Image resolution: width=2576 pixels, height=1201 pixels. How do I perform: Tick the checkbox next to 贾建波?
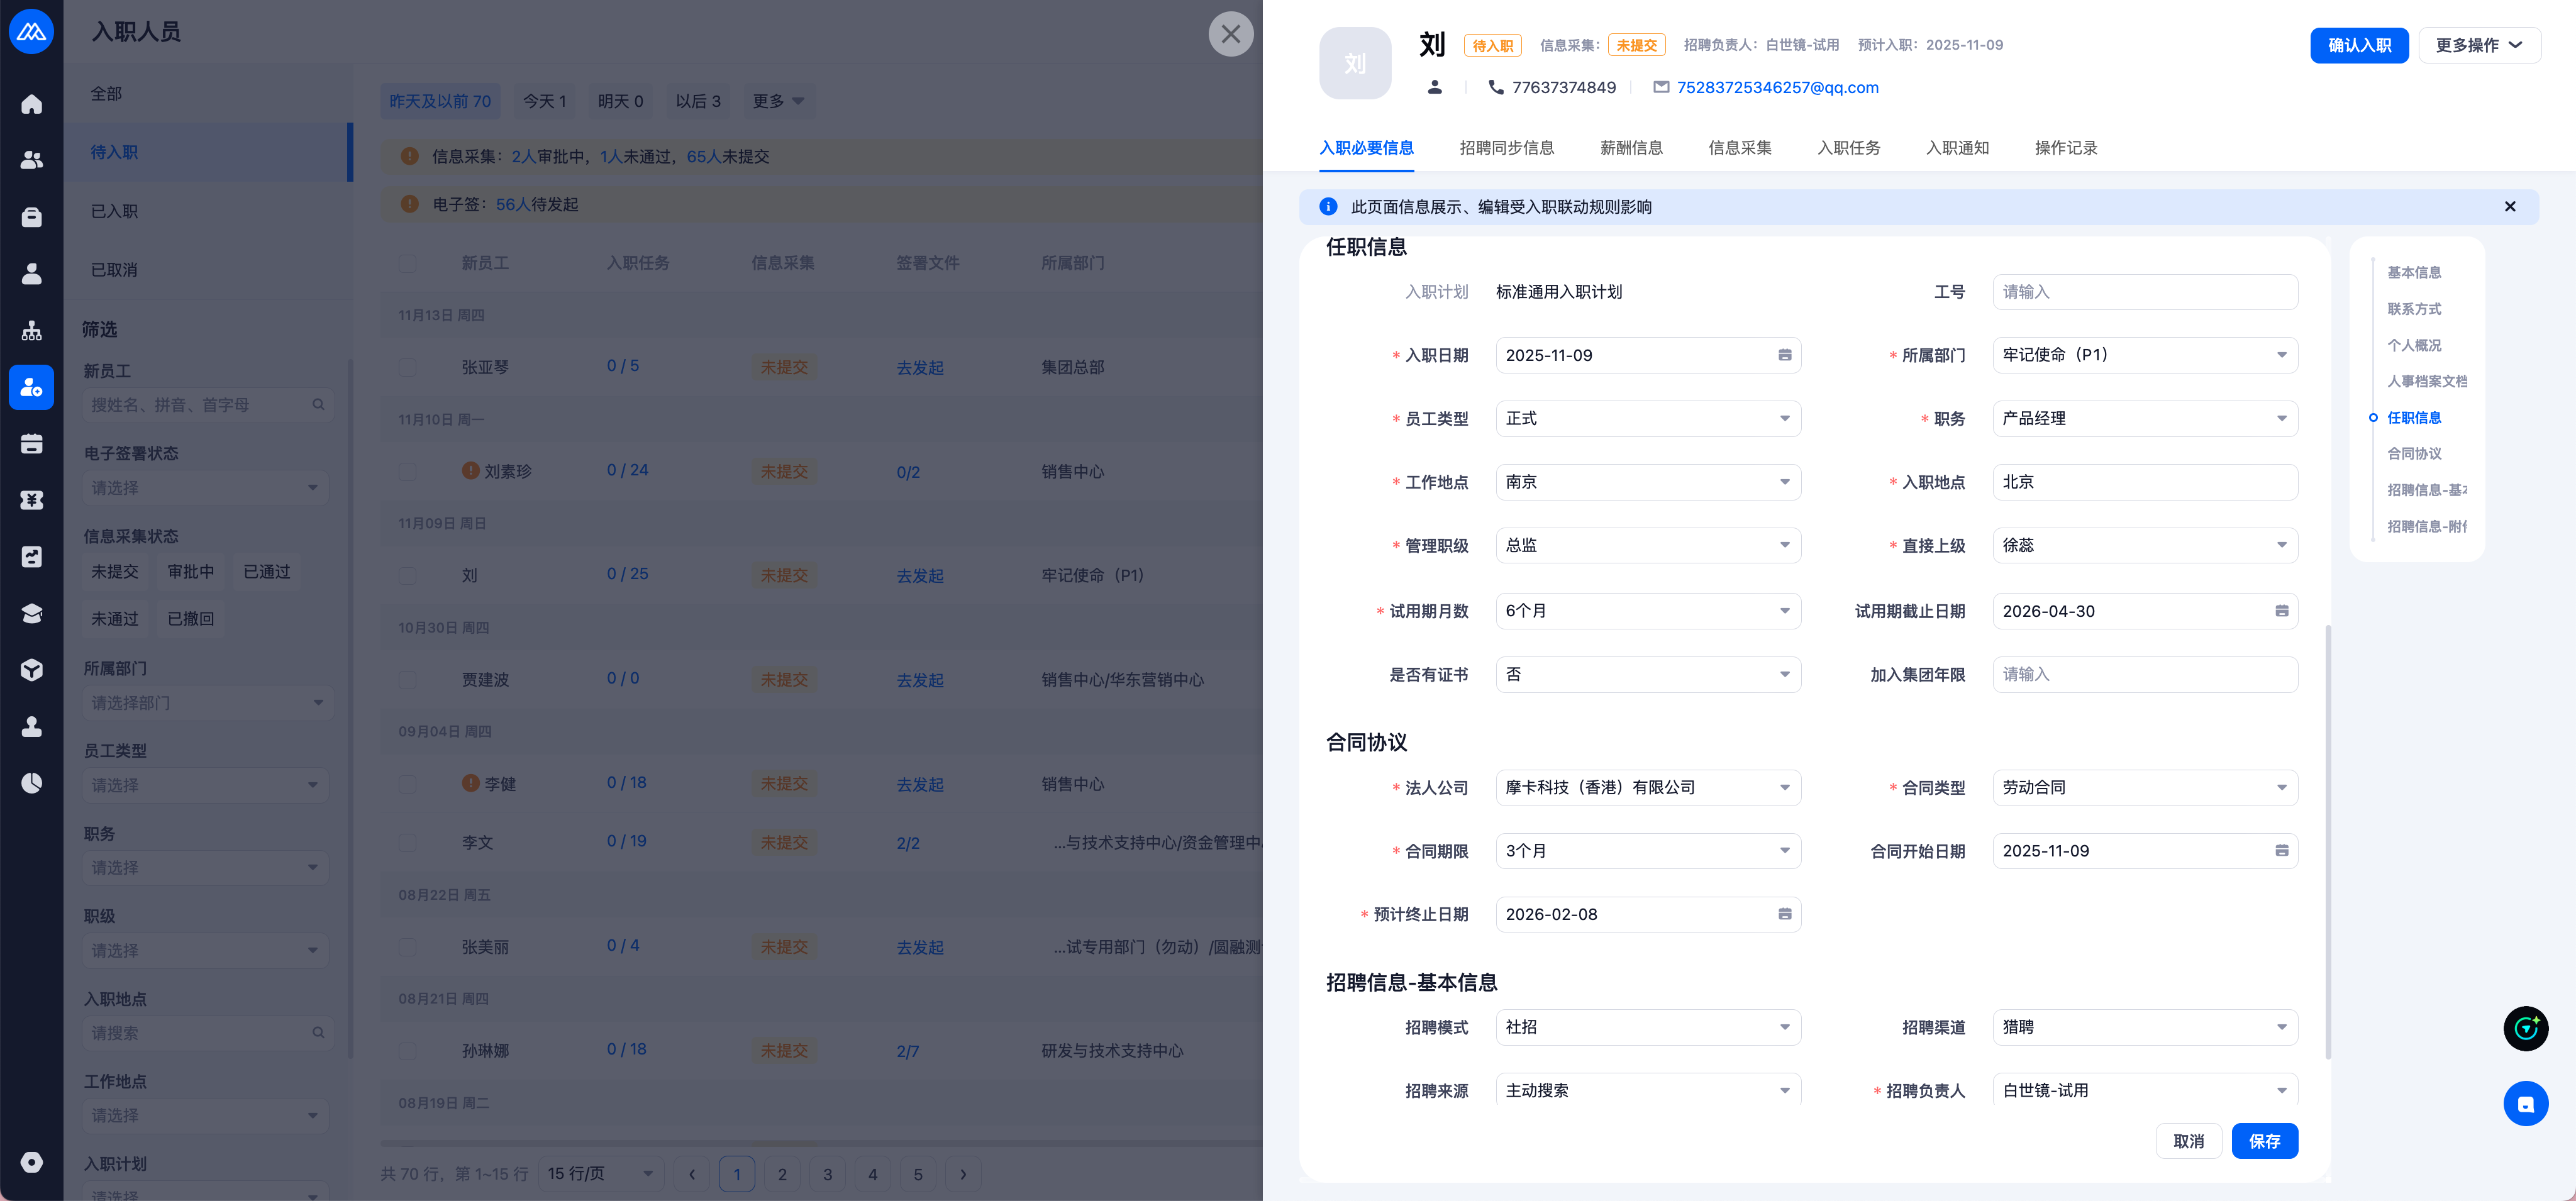408,680
